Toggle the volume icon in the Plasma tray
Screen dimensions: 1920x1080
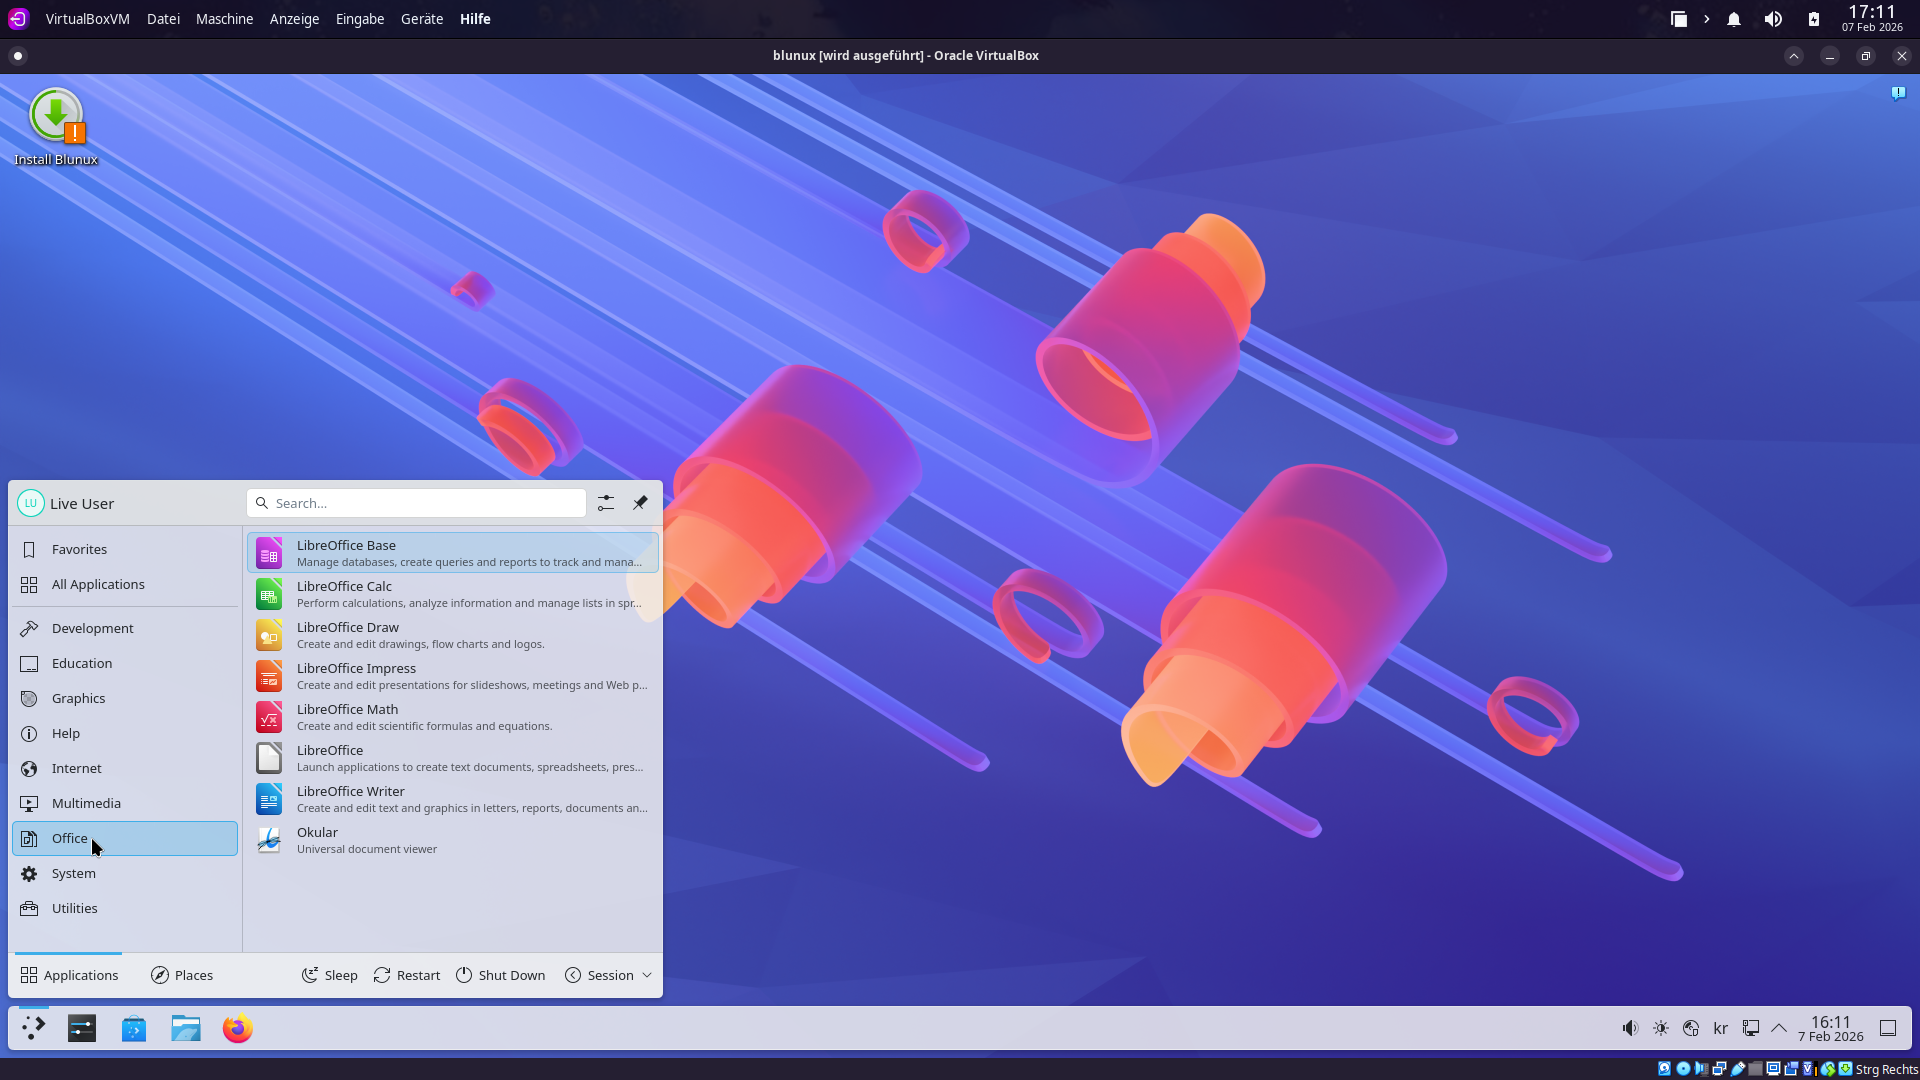coord(1630,1028)
